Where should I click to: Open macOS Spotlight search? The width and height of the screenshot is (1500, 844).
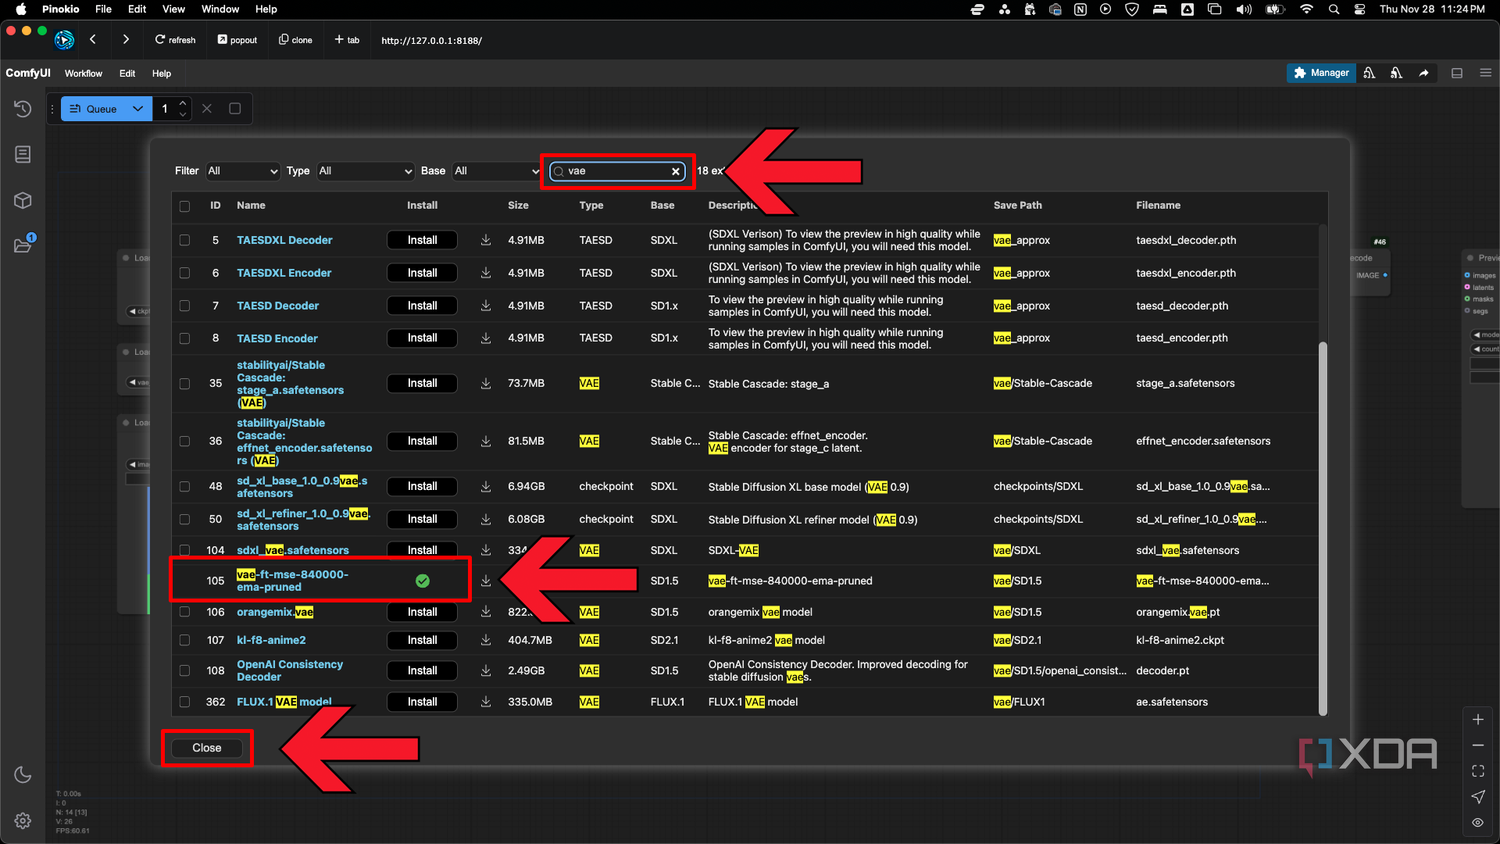tap(1334, 9)
